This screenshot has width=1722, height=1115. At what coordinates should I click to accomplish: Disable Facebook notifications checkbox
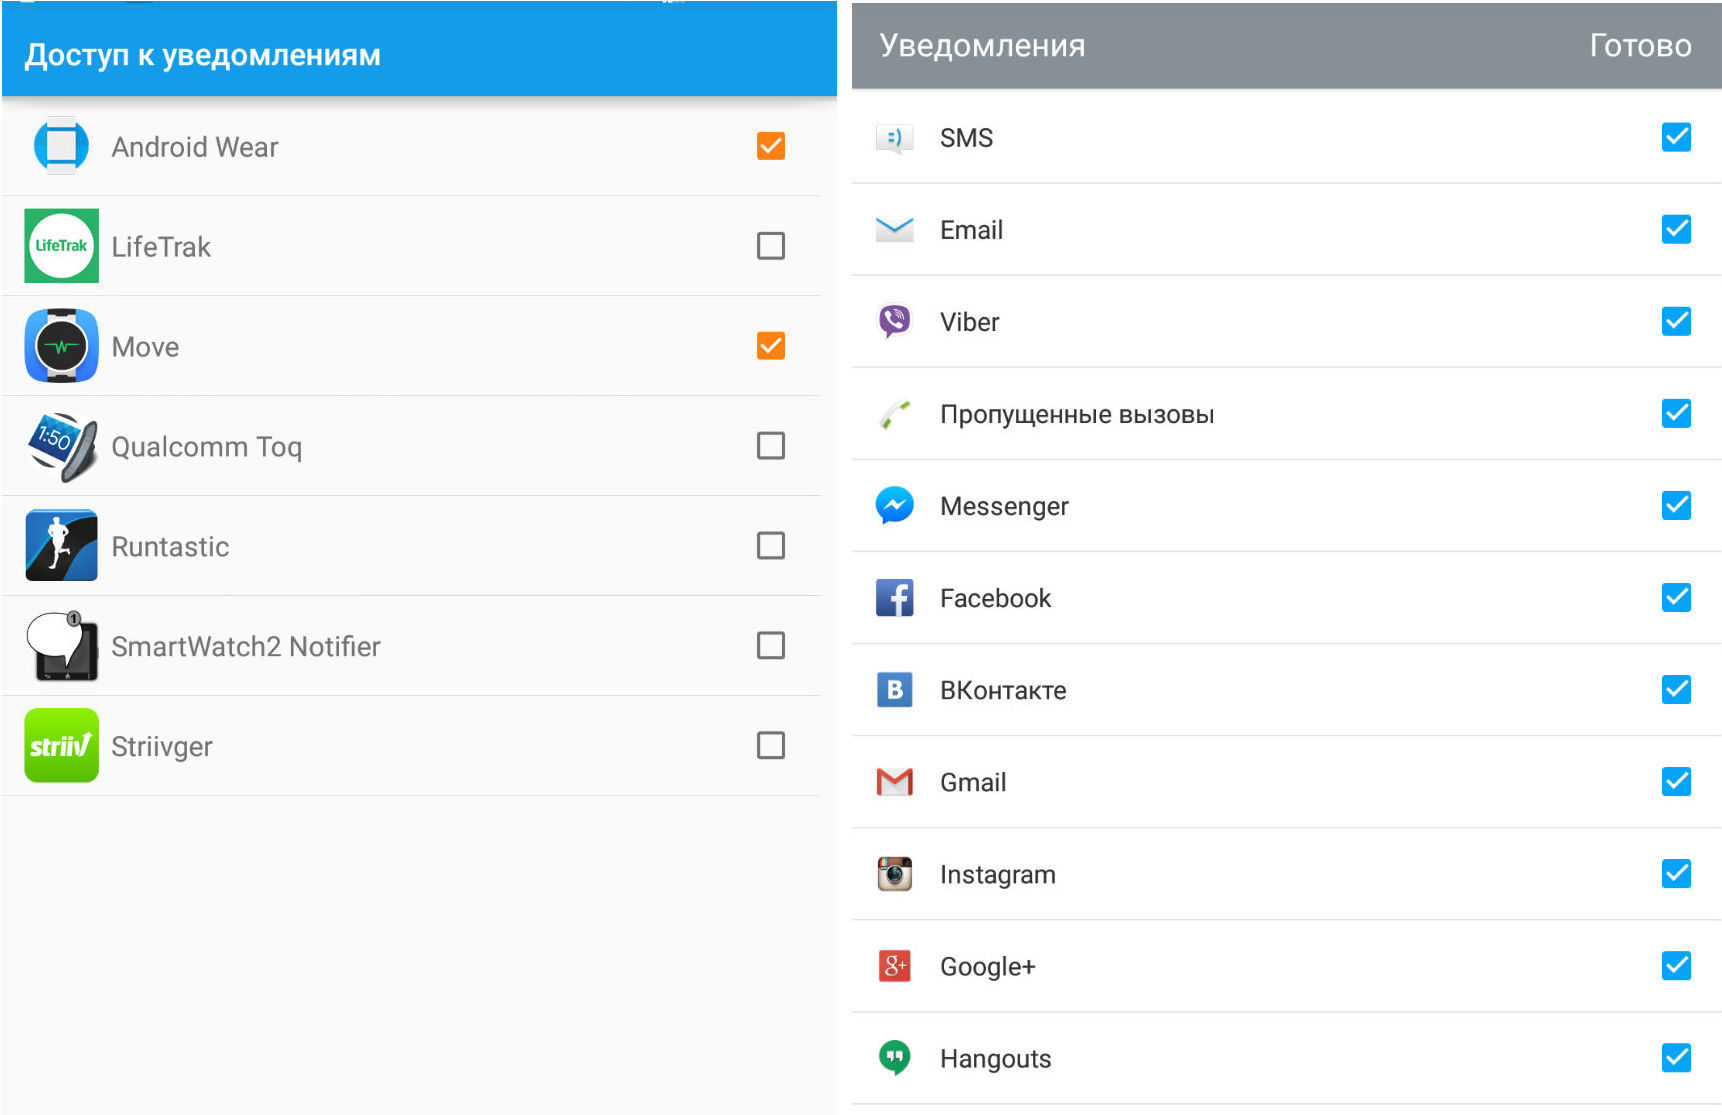1676,597
